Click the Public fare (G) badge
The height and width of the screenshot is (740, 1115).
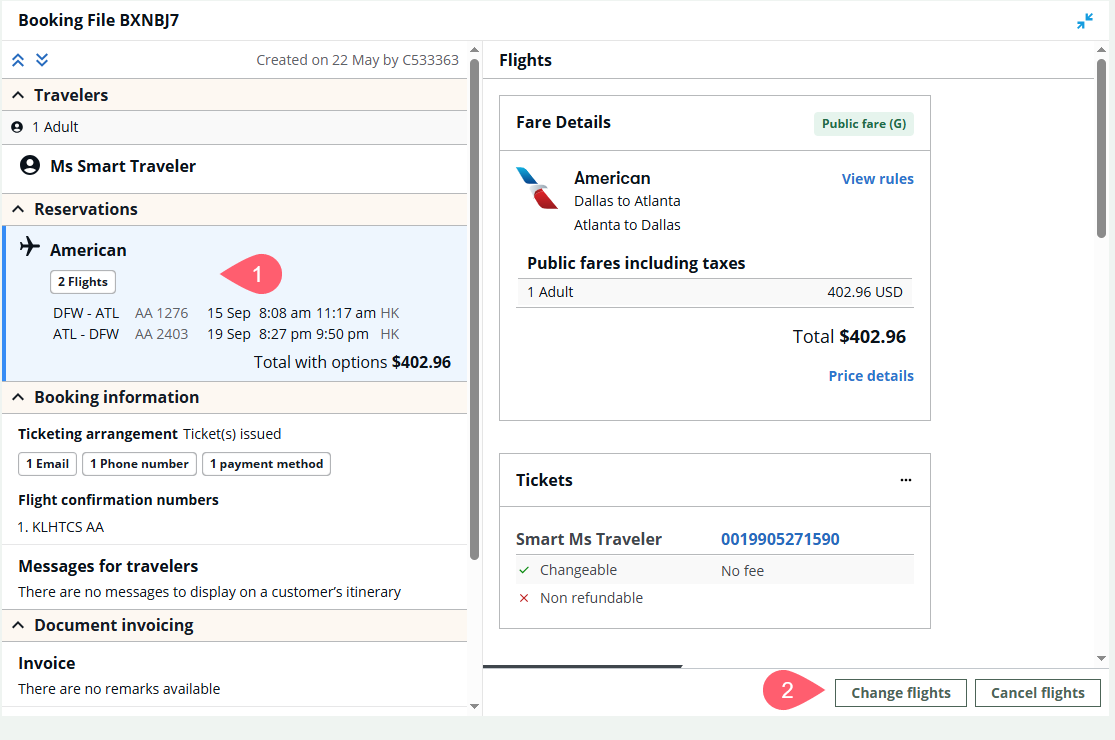point(864,124)
